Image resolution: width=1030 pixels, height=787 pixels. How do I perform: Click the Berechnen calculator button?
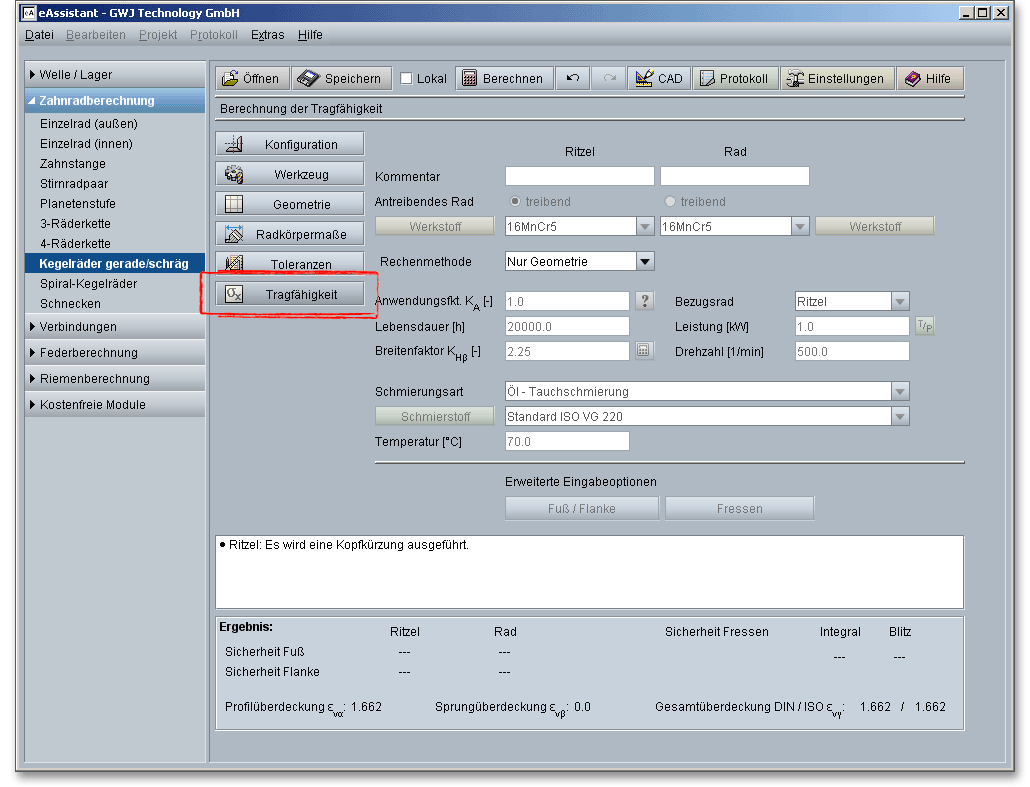point(503,79)
